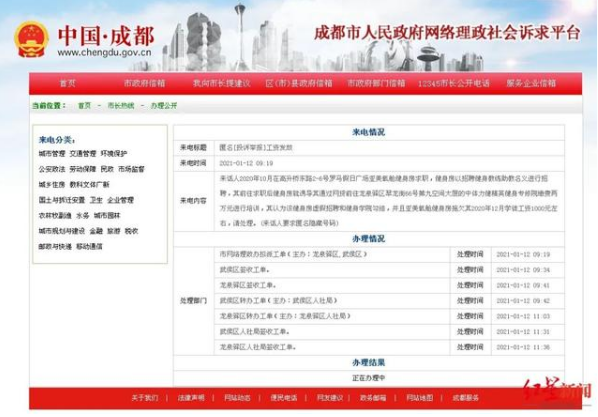Open 服务企业信箱 nav item

pyautogui.click(x=531, y=83)
